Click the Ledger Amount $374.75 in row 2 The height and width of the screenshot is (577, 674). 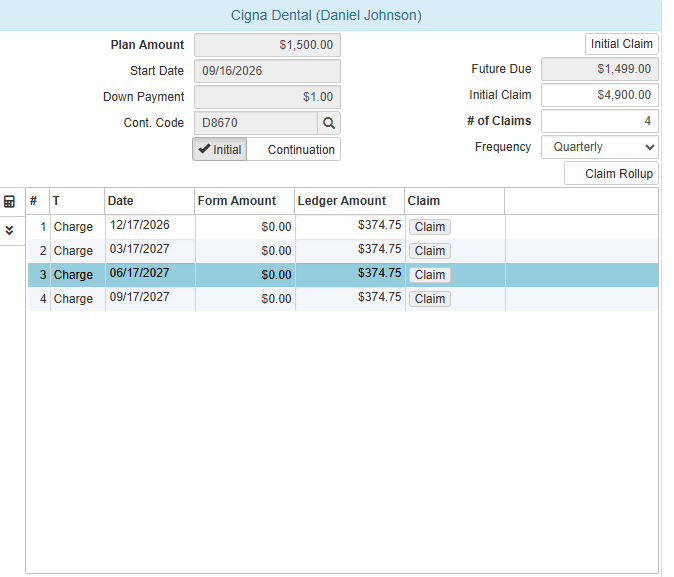350,251
